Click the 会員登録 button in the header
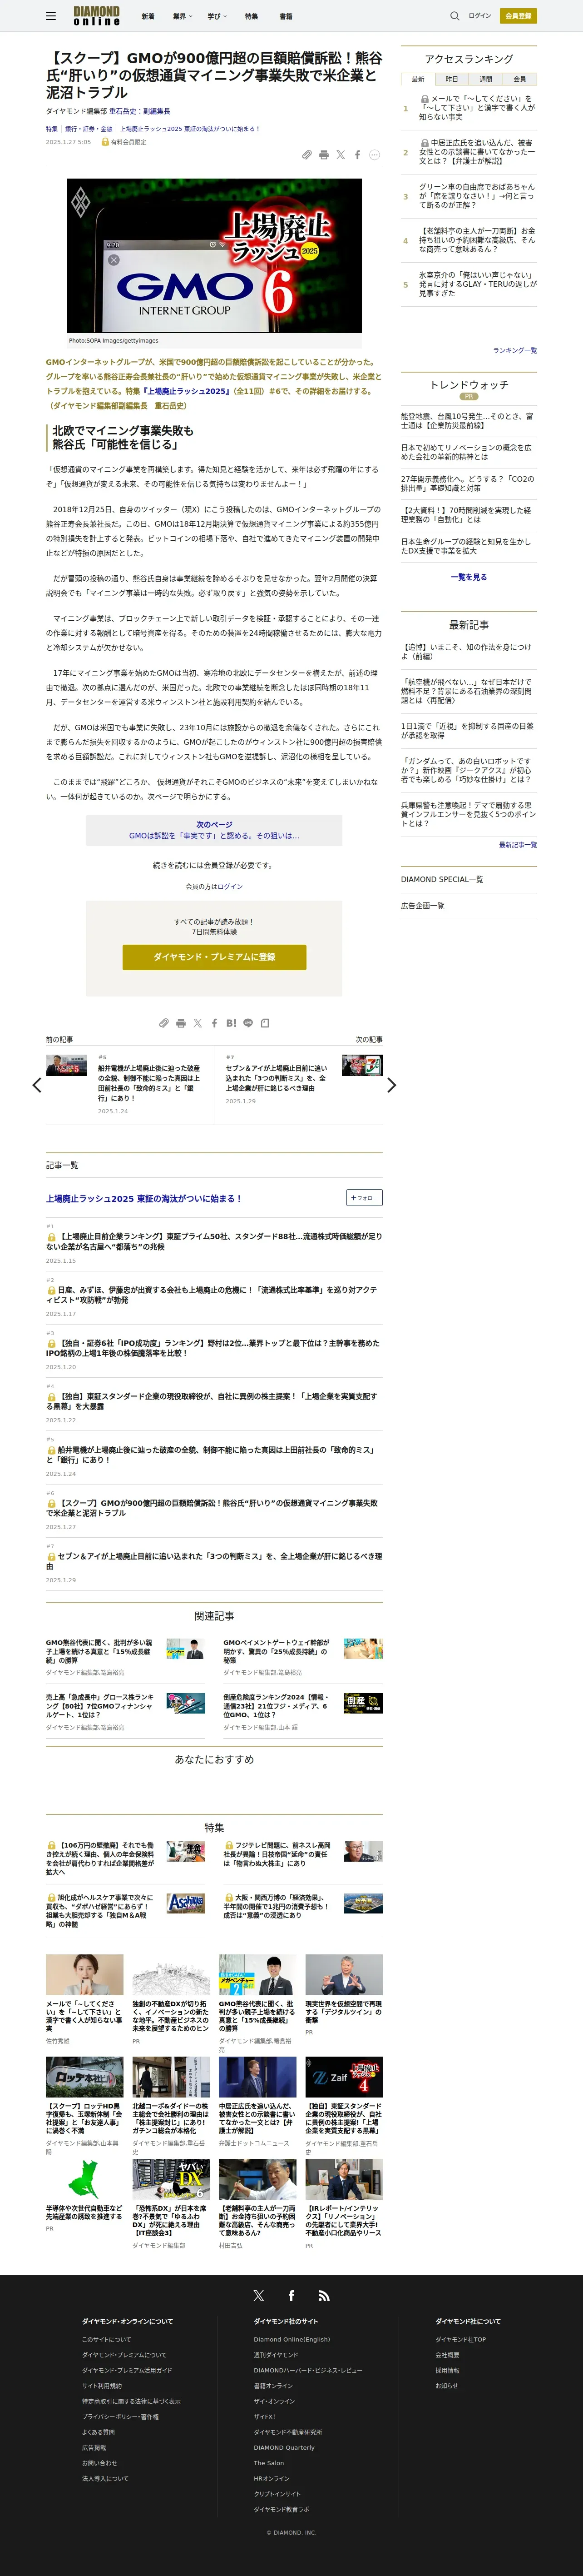Viewport: 583px width, 2576px height. [x=518, y=16]
